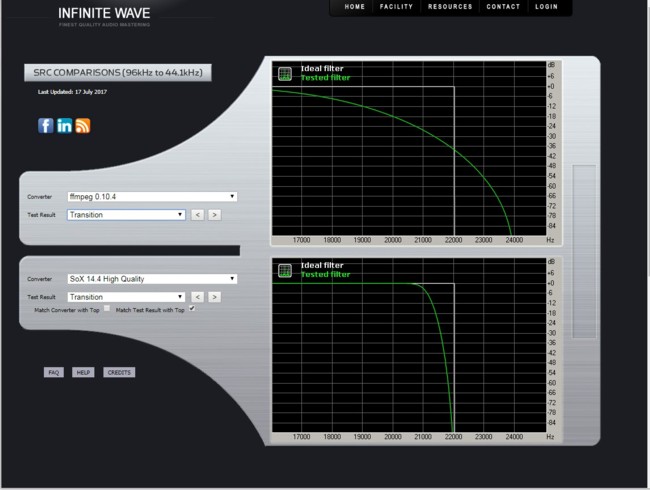Click the grid icon on the bottom graph

pos(285,271)
